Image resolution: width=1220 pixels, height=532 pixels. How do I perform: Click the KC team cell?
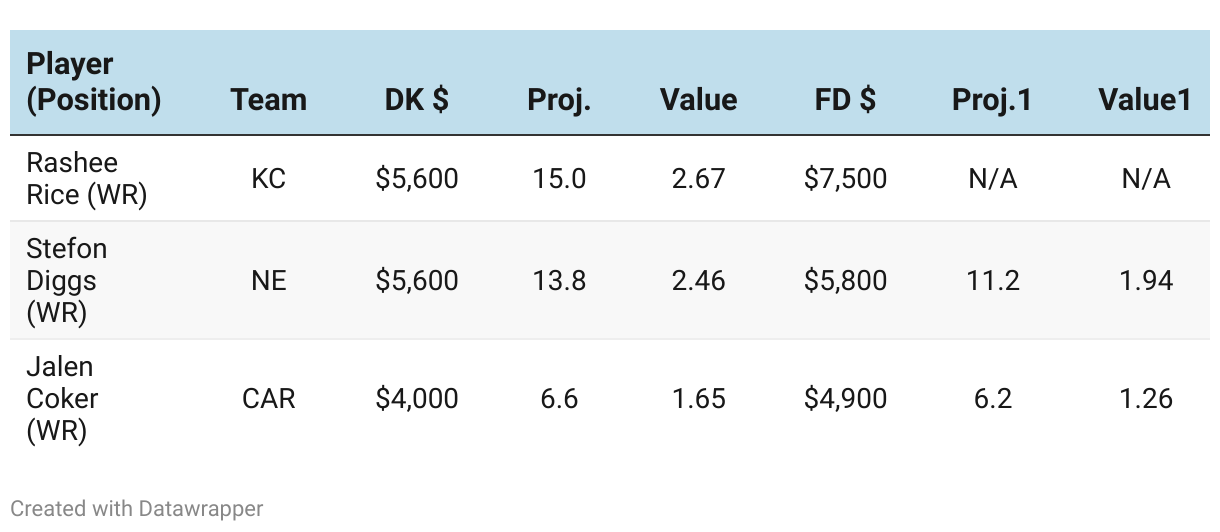(268, 179)
